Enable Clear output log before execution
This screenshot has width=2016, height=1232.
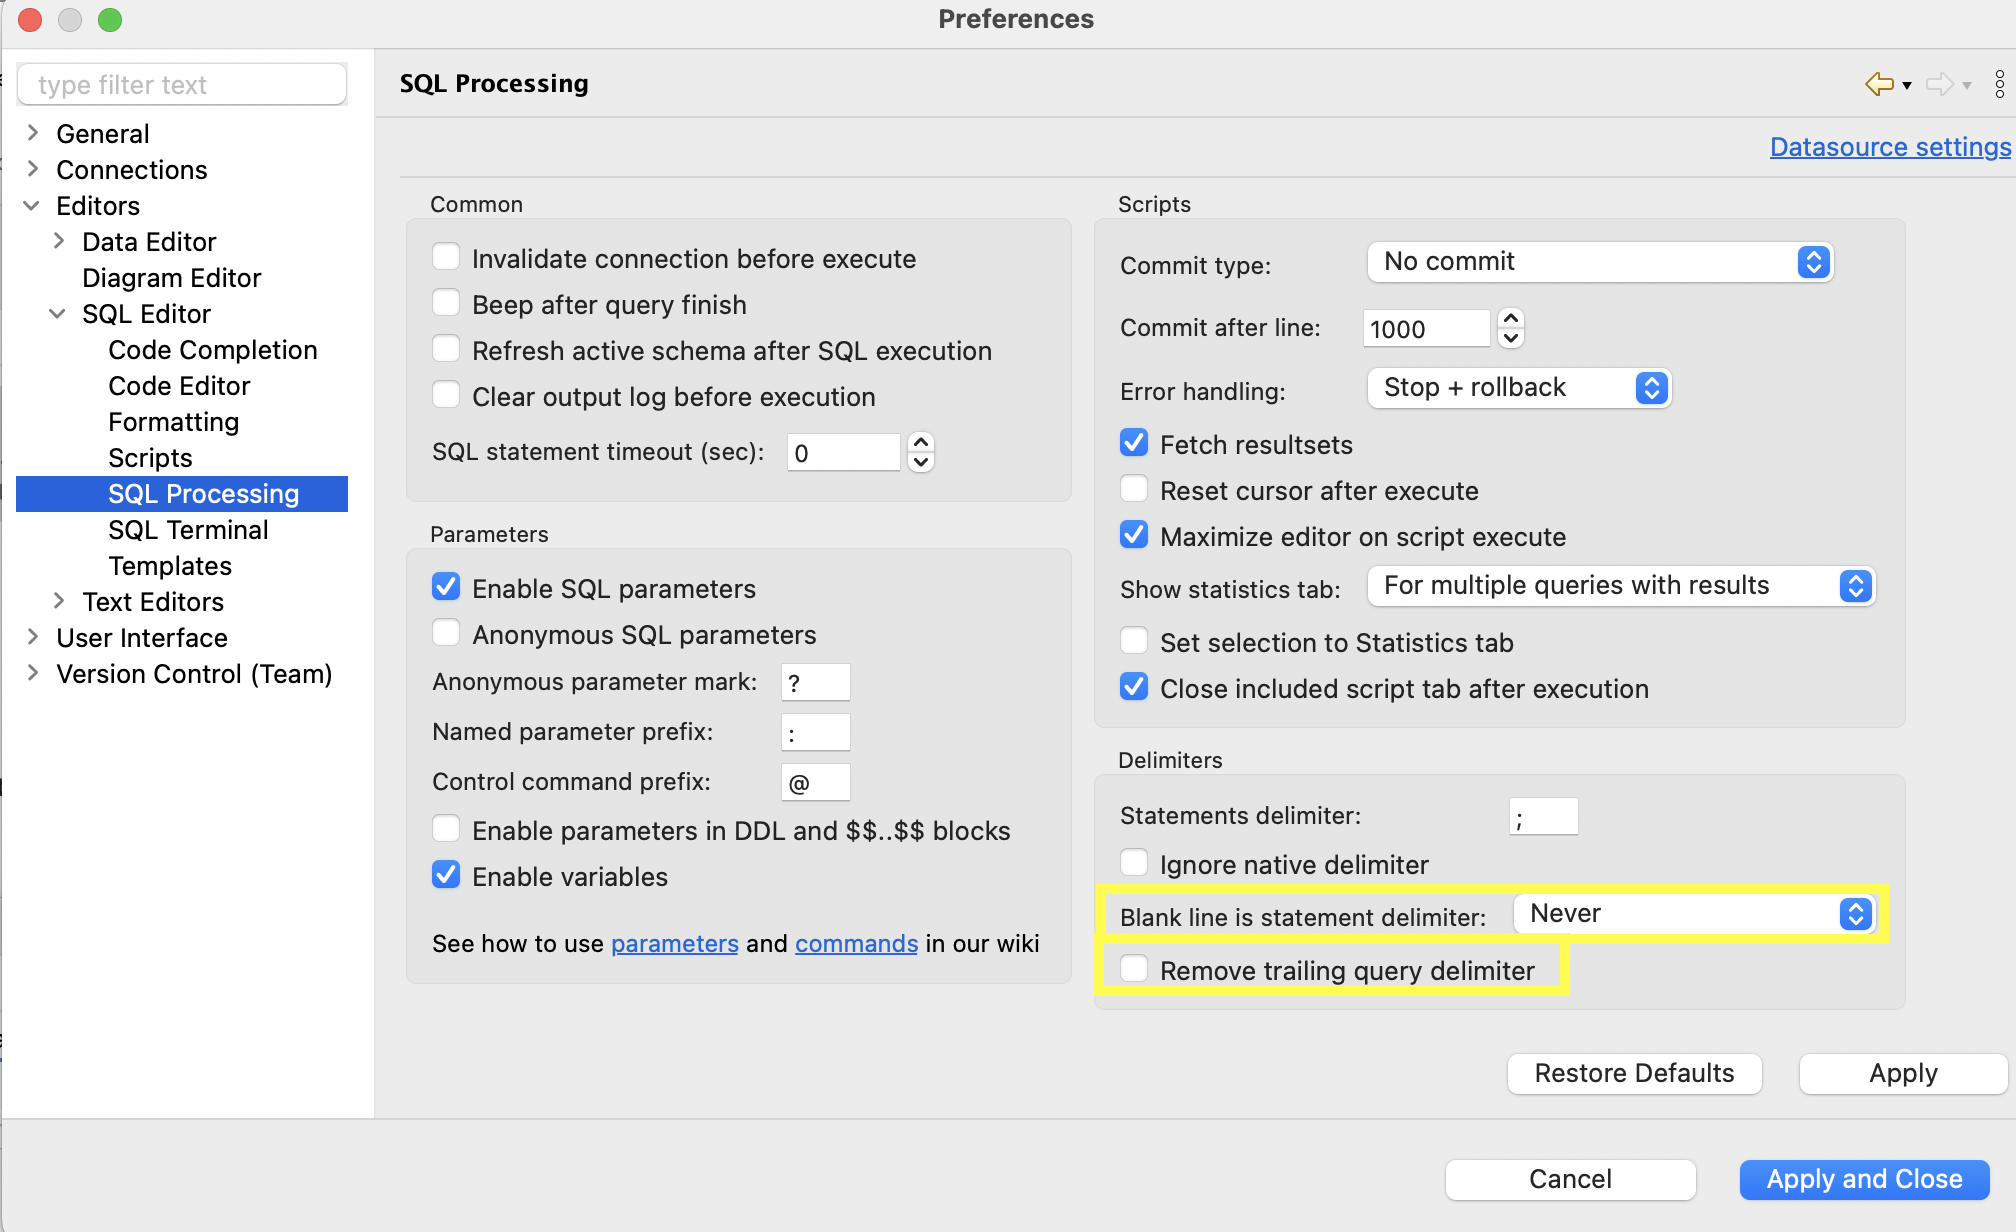(x=446, y=395)
